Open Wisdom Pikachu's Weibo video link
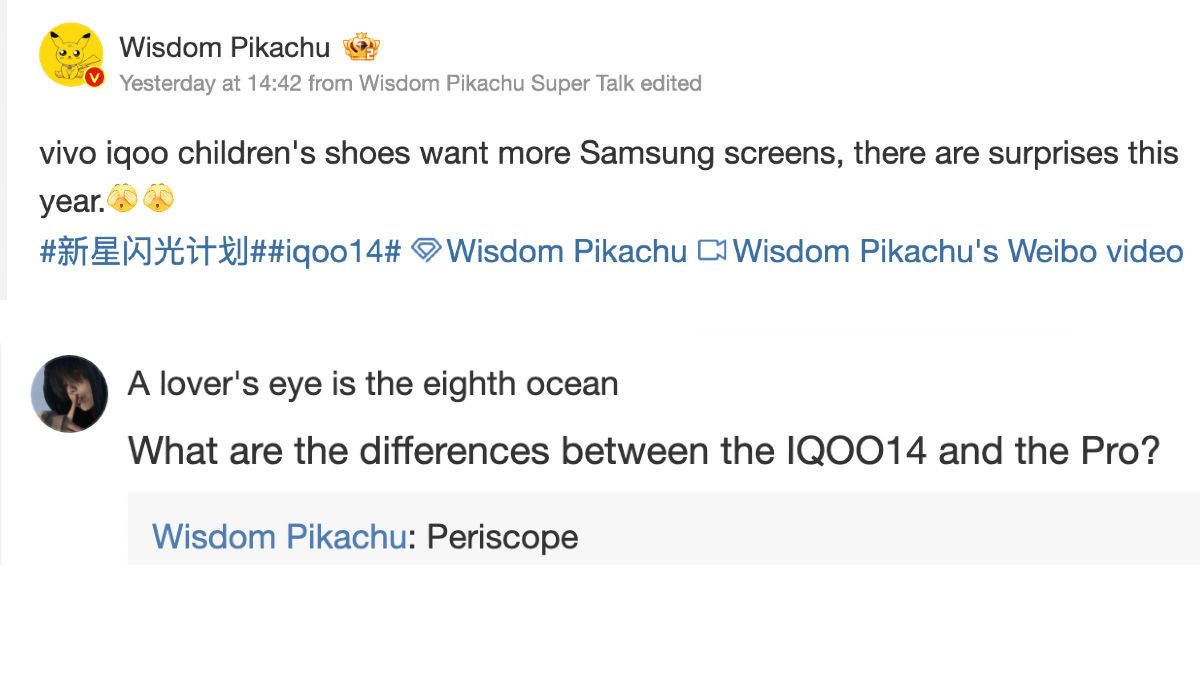The image size is (1200, 675). [957, 251]
